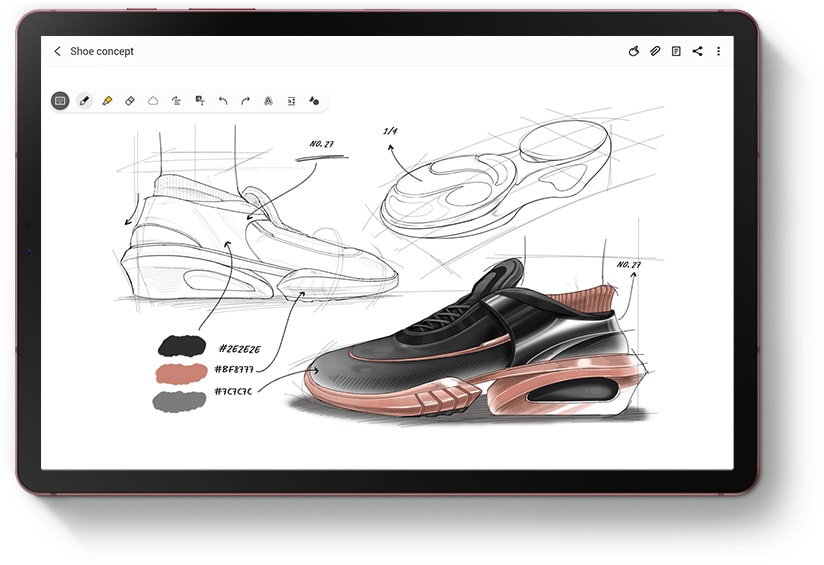Viewport: 824px width, 565px height.
Task: Select the Pen tool
Action: (84, 101)
